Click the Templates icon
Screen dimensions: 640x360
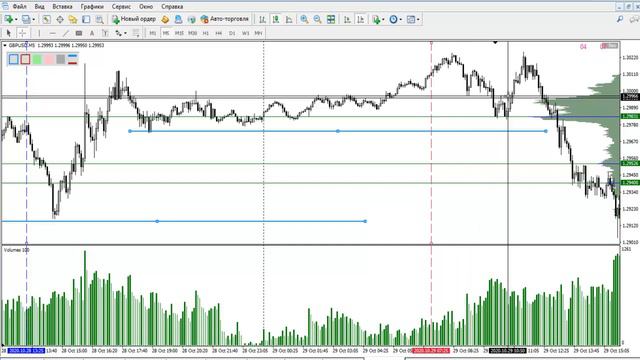[x=411, y=19]
